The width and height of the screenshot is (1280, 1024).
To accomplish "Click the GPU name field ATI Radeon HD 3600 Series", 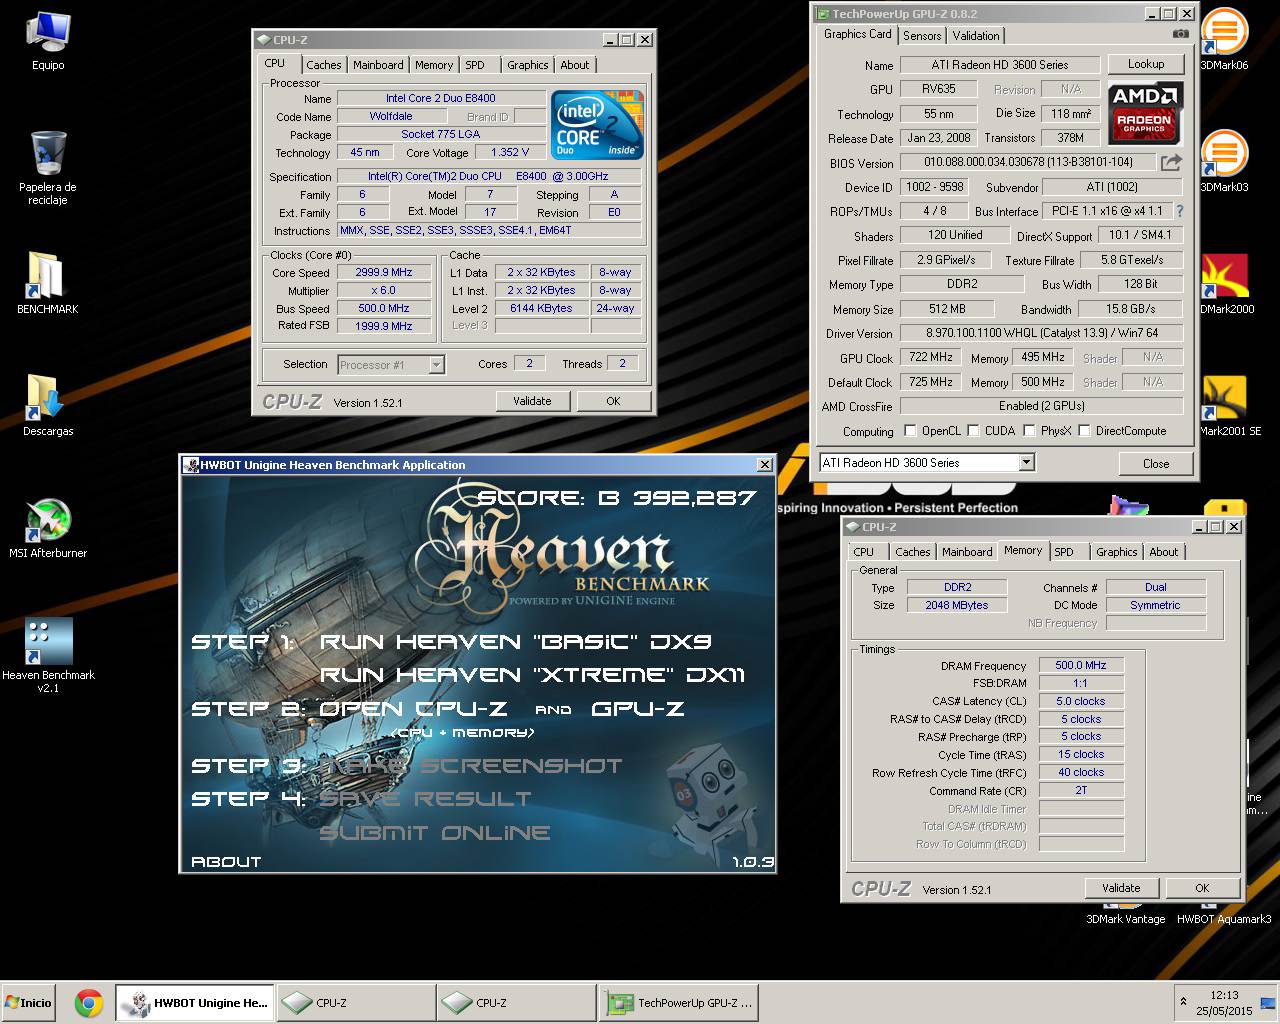I will [1000, 65].
